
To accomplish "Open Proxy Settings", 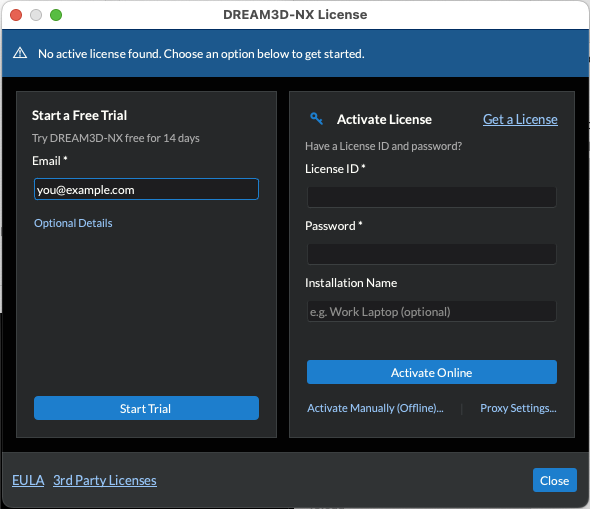I will pyautogui.click(x=518, y=408).
